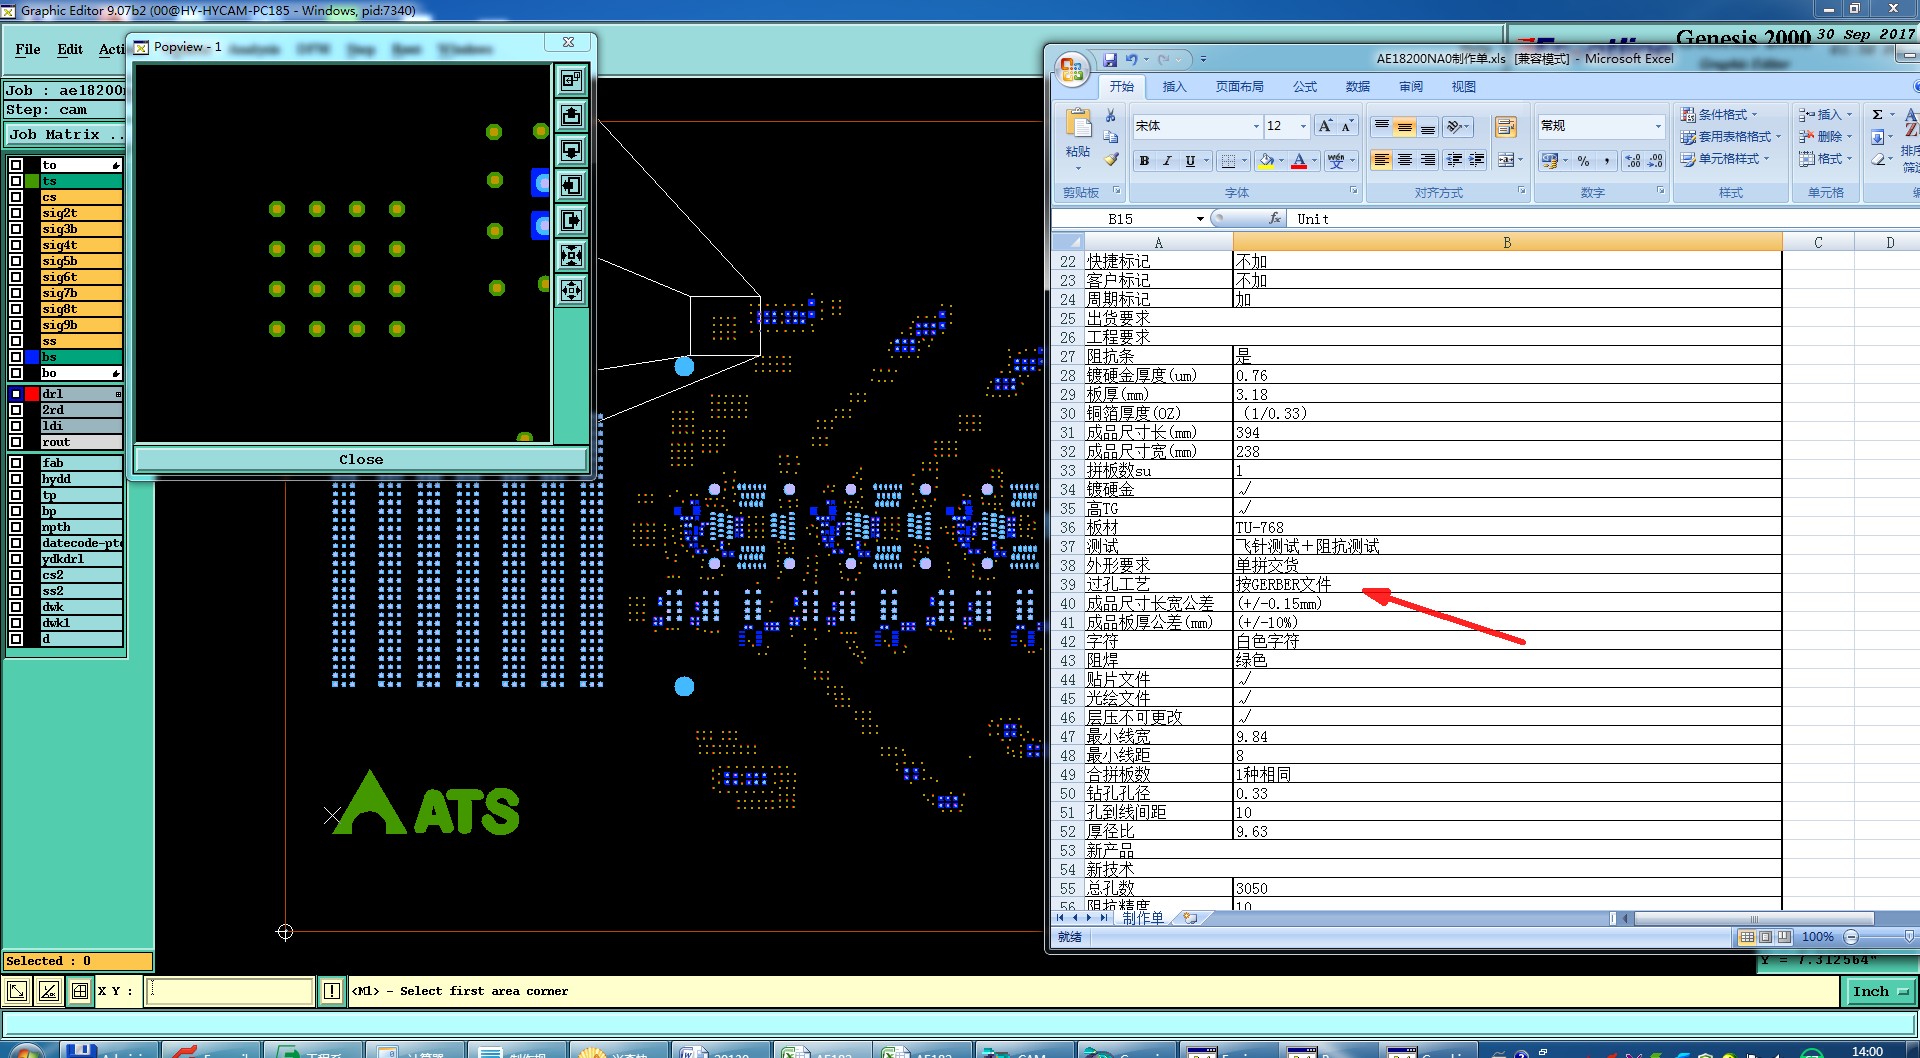Toggle visibility checkbox for layer drl
Image resolution: width=1920 pixels, height=1058 pixels.
[16, 394]
